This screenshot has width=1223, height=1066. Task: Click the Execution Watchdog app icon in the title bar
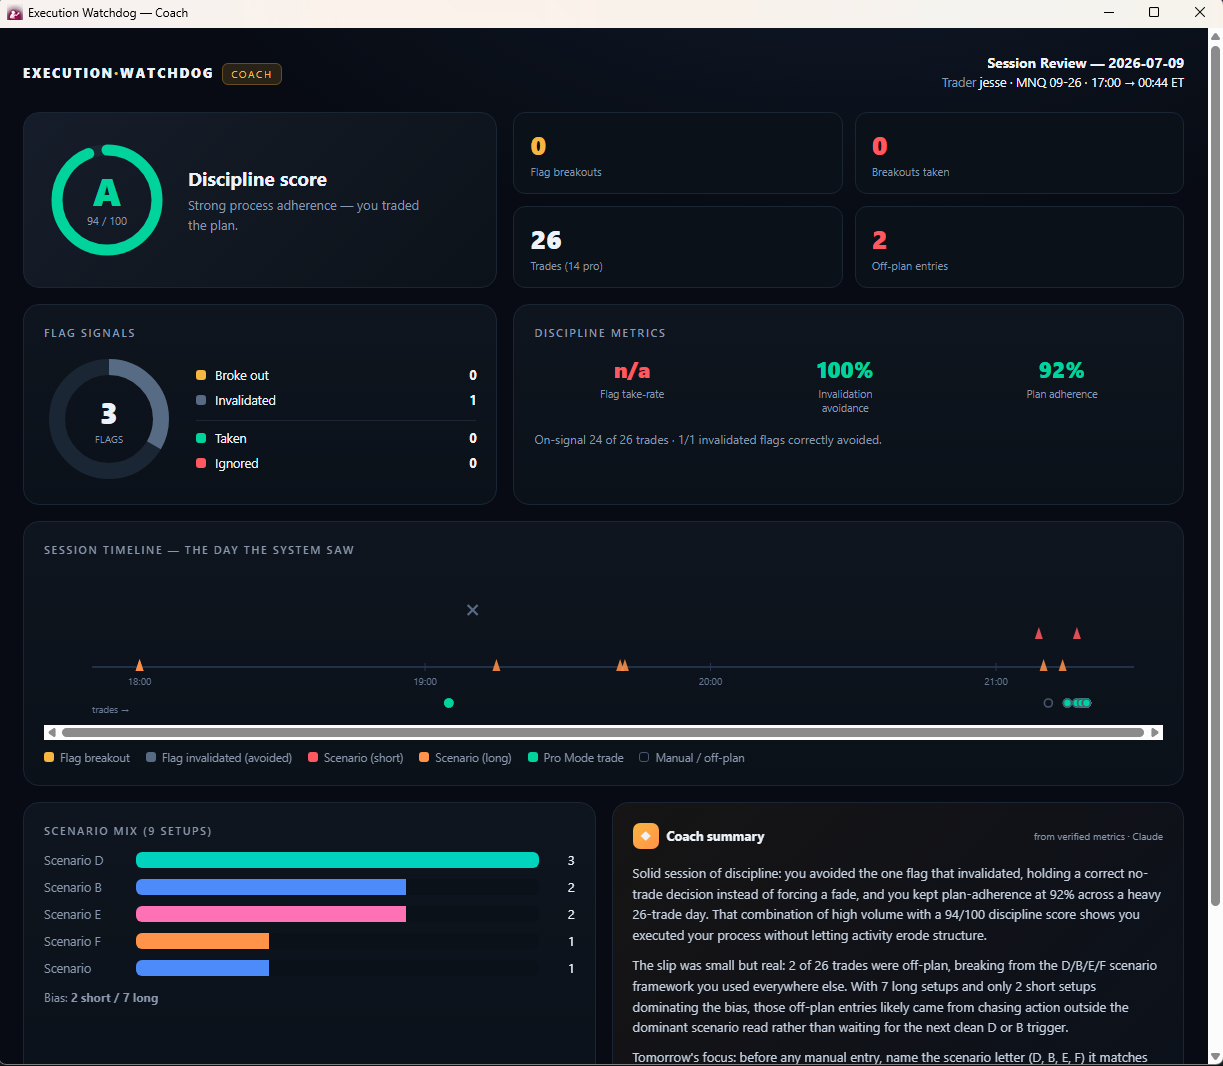14,13
